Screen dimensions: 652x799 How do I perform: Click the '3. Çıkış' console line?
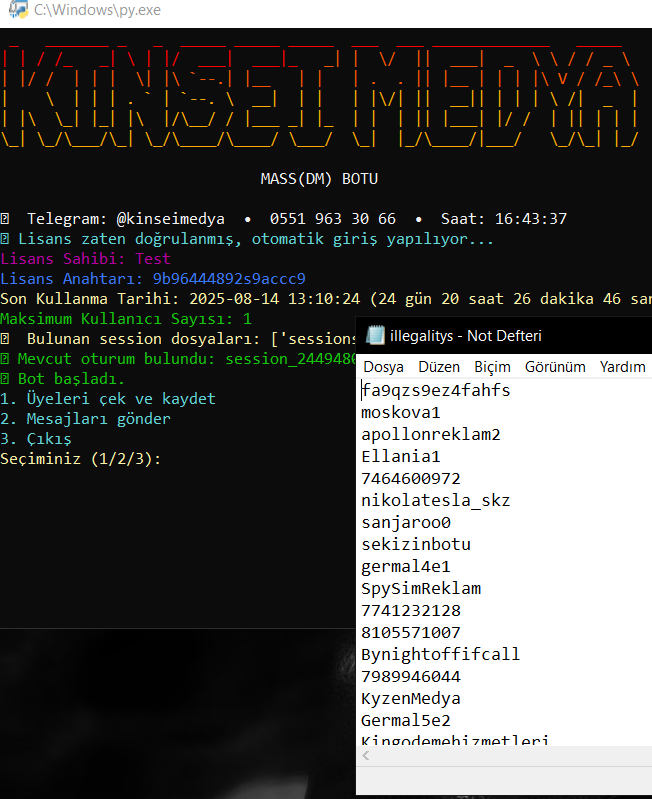36,439
